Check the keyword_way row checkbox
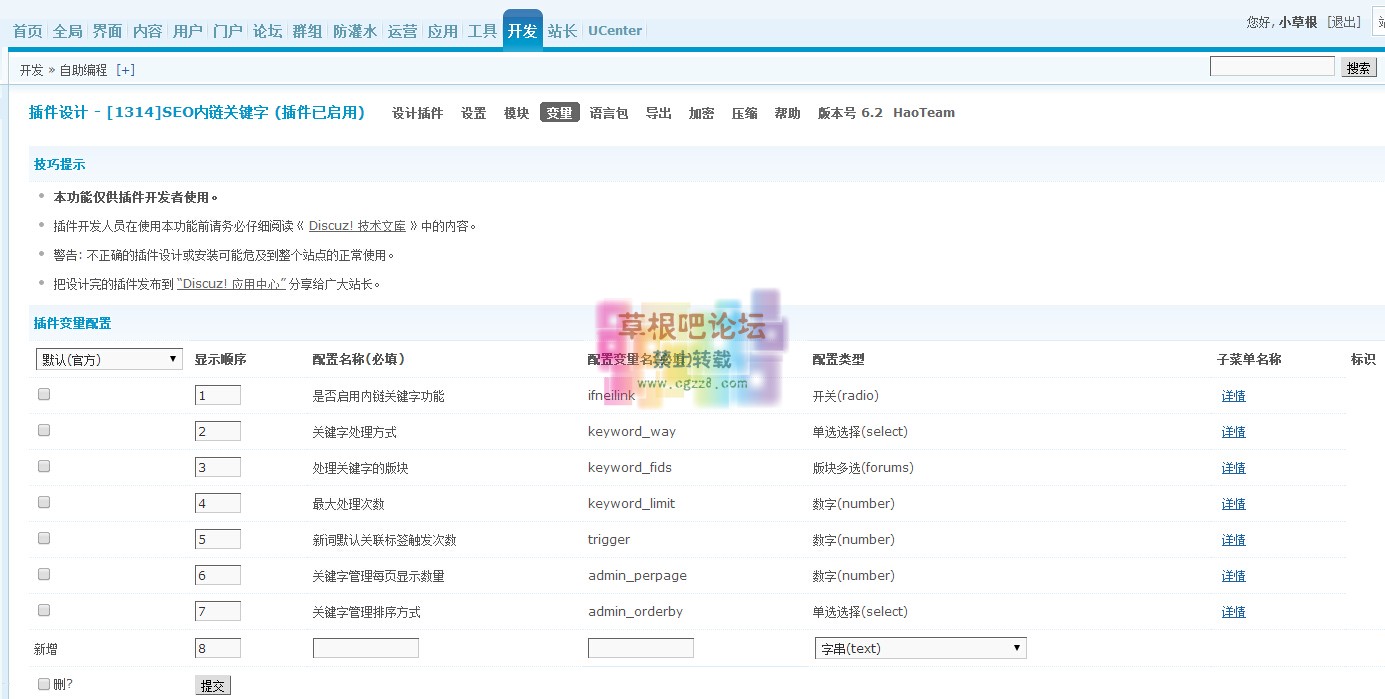This screenshot has width=1385, height=699. tap(43, 429)
